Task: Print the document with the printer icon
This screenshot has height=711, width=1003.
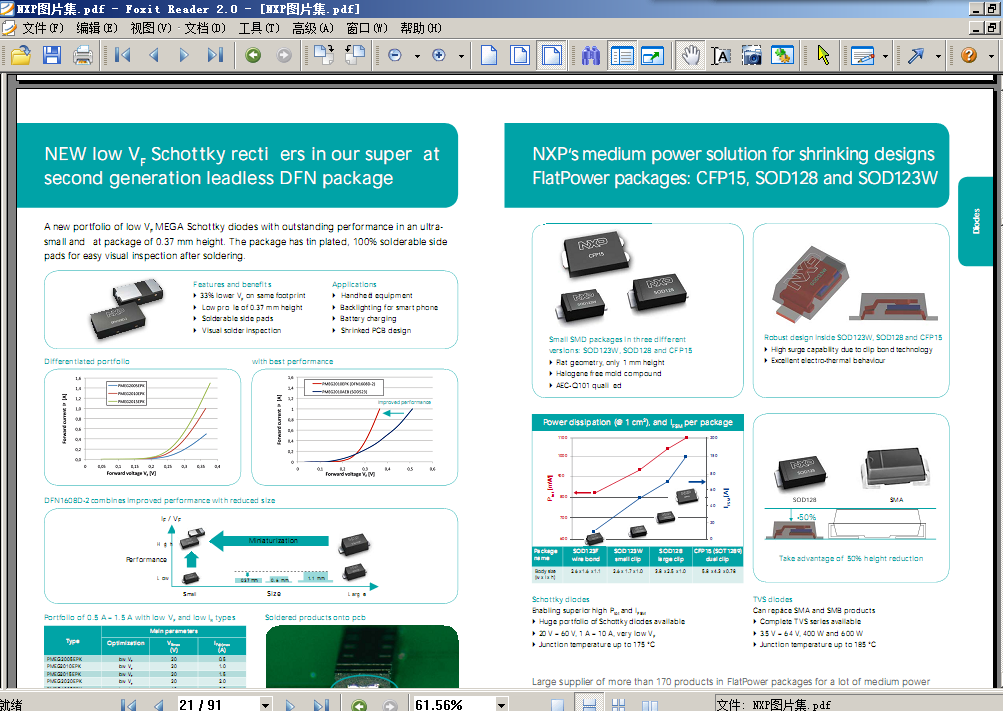Action: coord(83,56)
